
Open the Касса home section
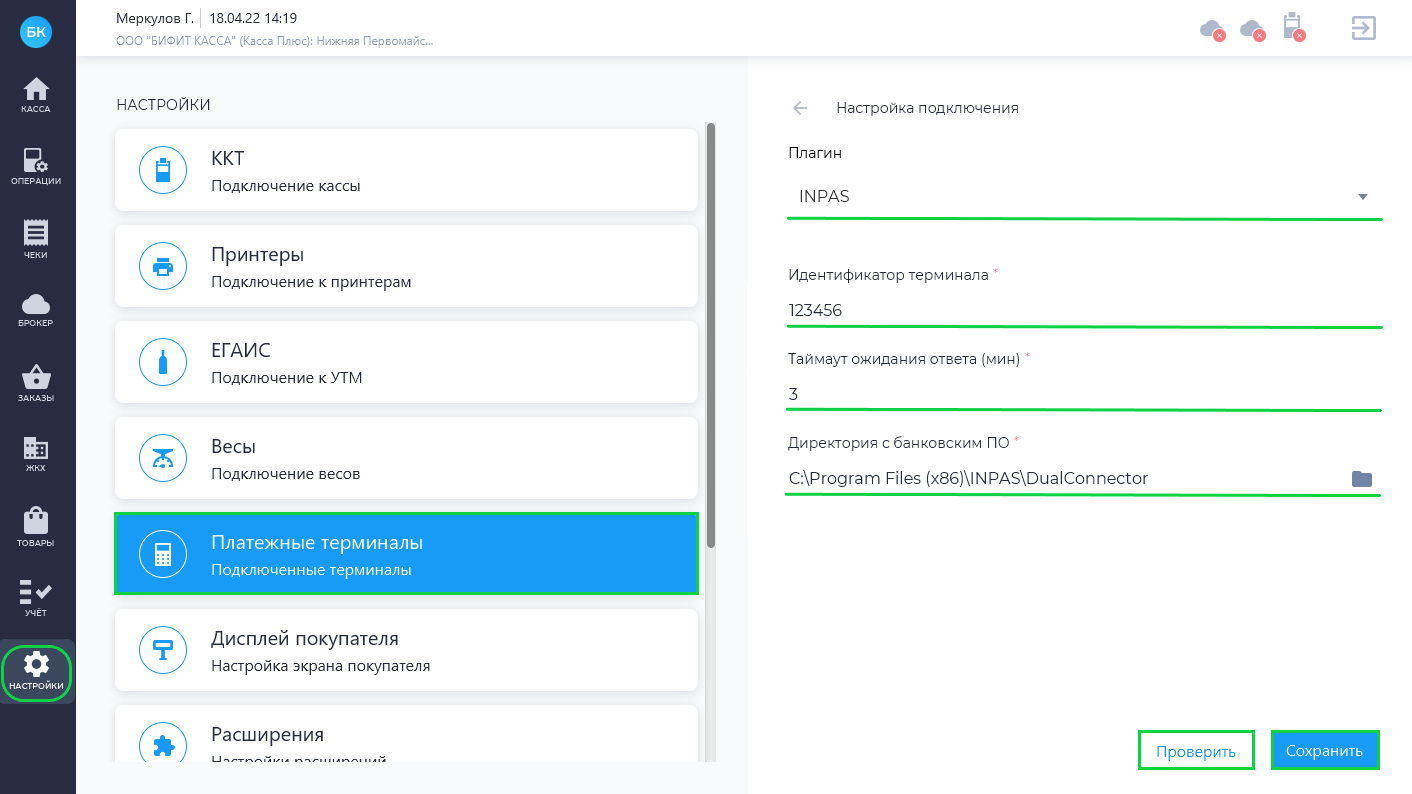[x=36, y=94]
